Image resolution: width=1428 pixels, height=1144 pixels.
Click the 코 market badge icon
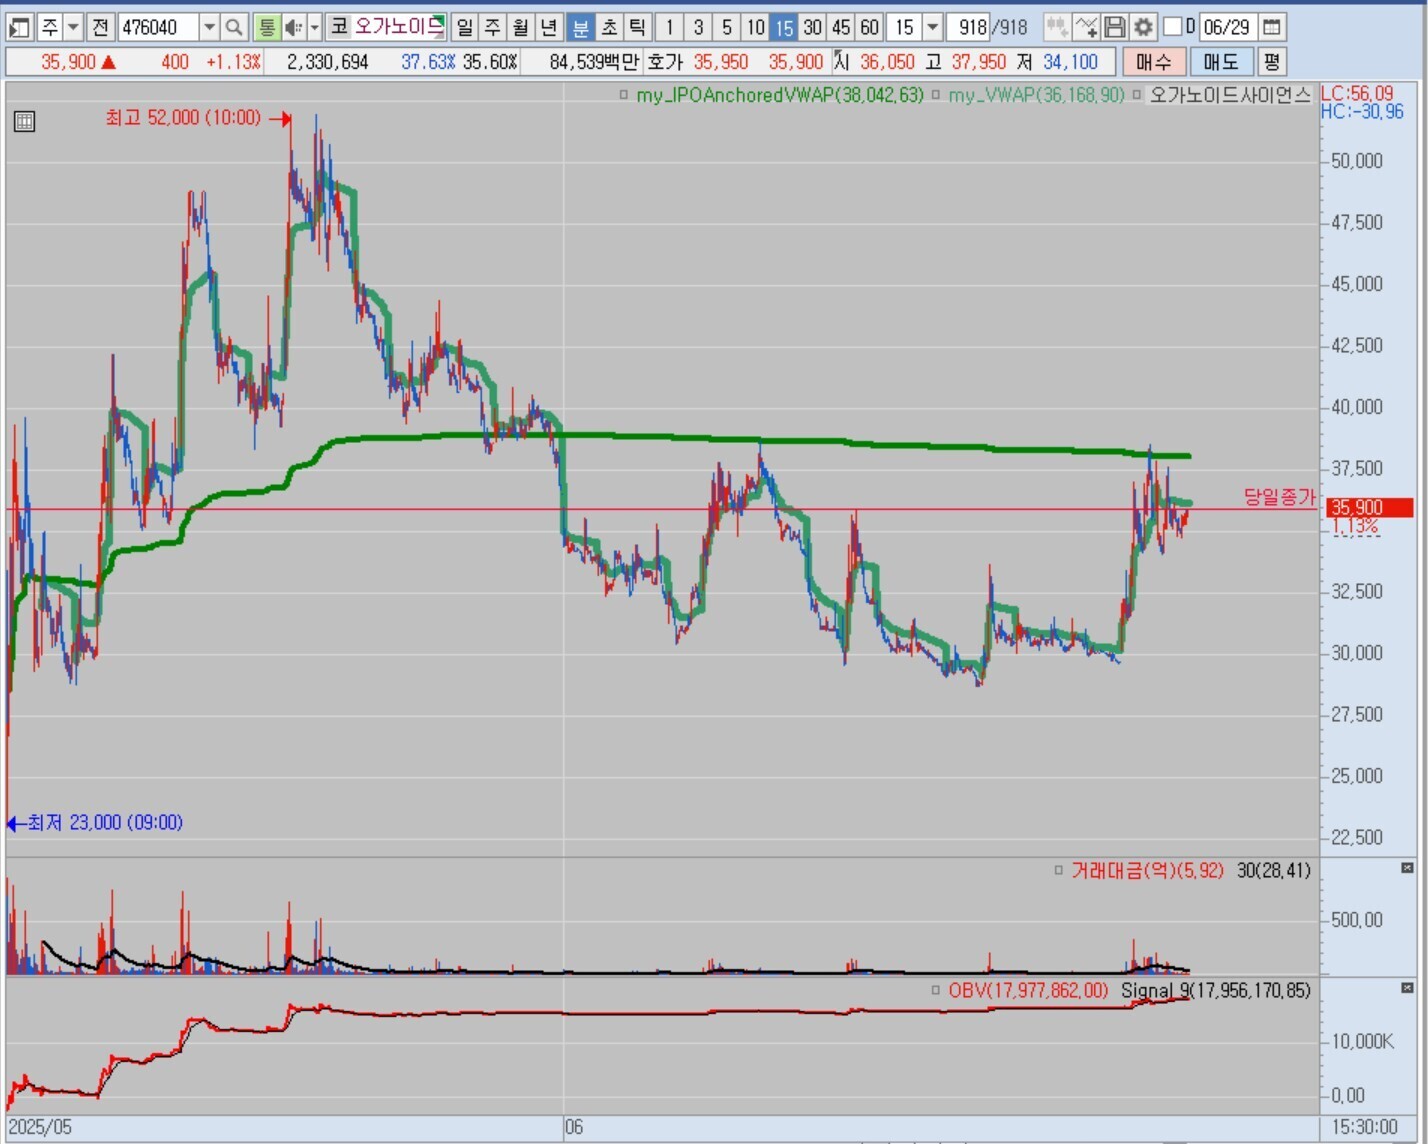tap(338, 27)
